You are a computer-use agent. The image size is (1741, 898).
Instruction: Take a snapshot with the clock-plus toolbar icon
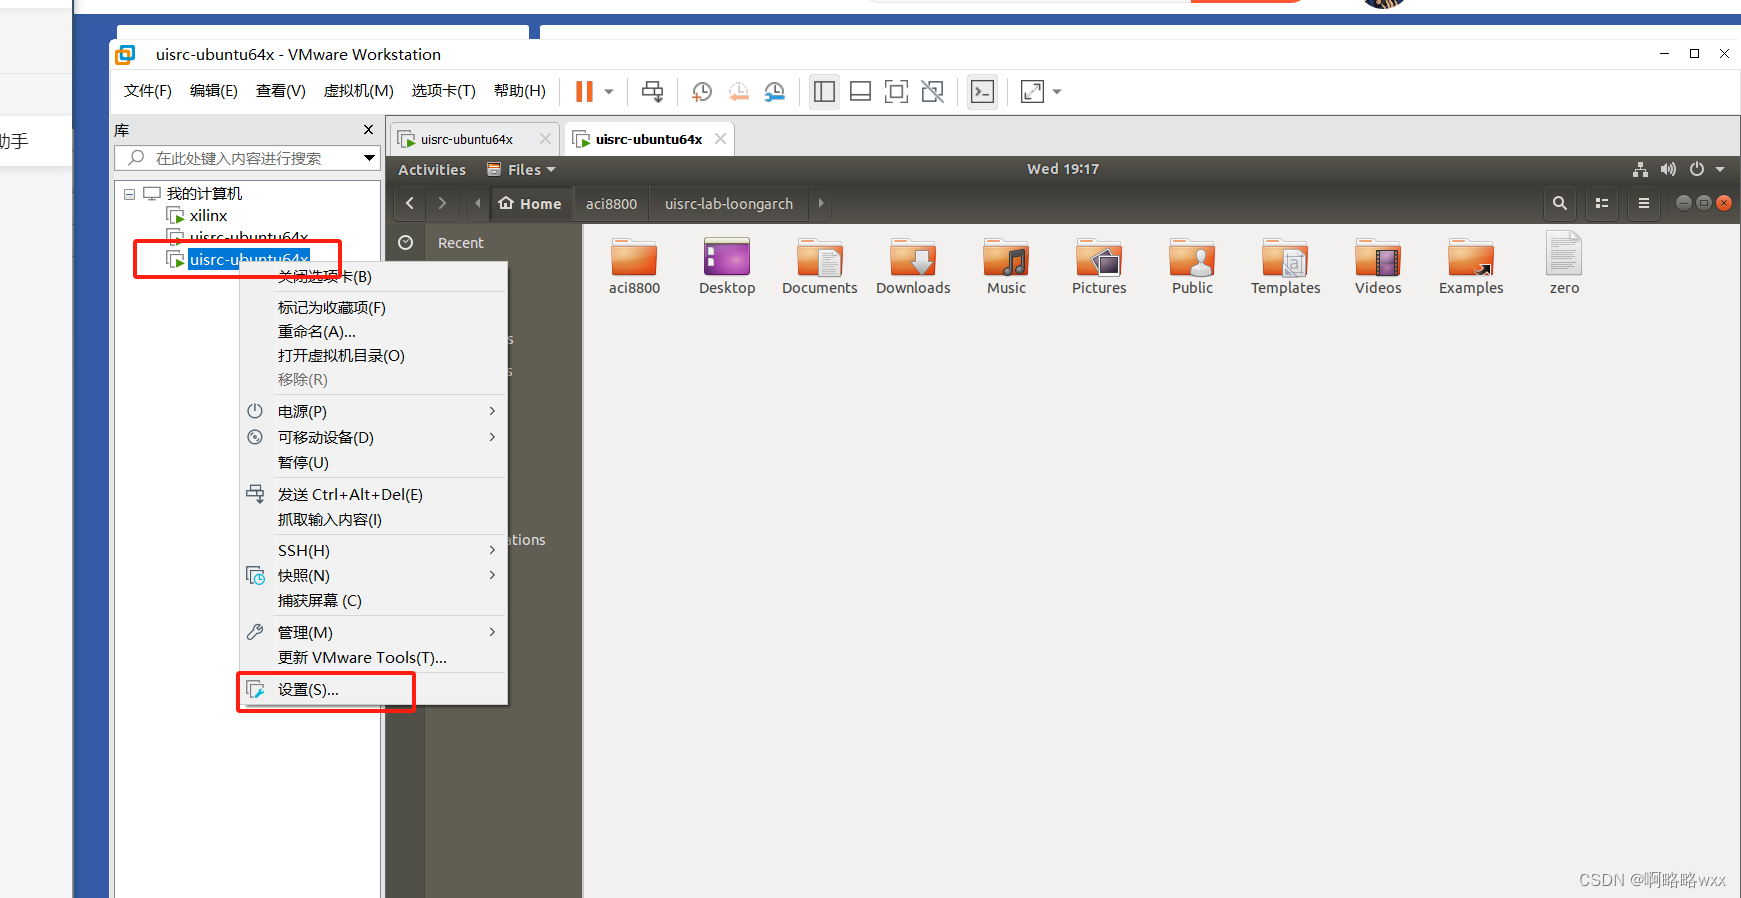pos(702,92)
